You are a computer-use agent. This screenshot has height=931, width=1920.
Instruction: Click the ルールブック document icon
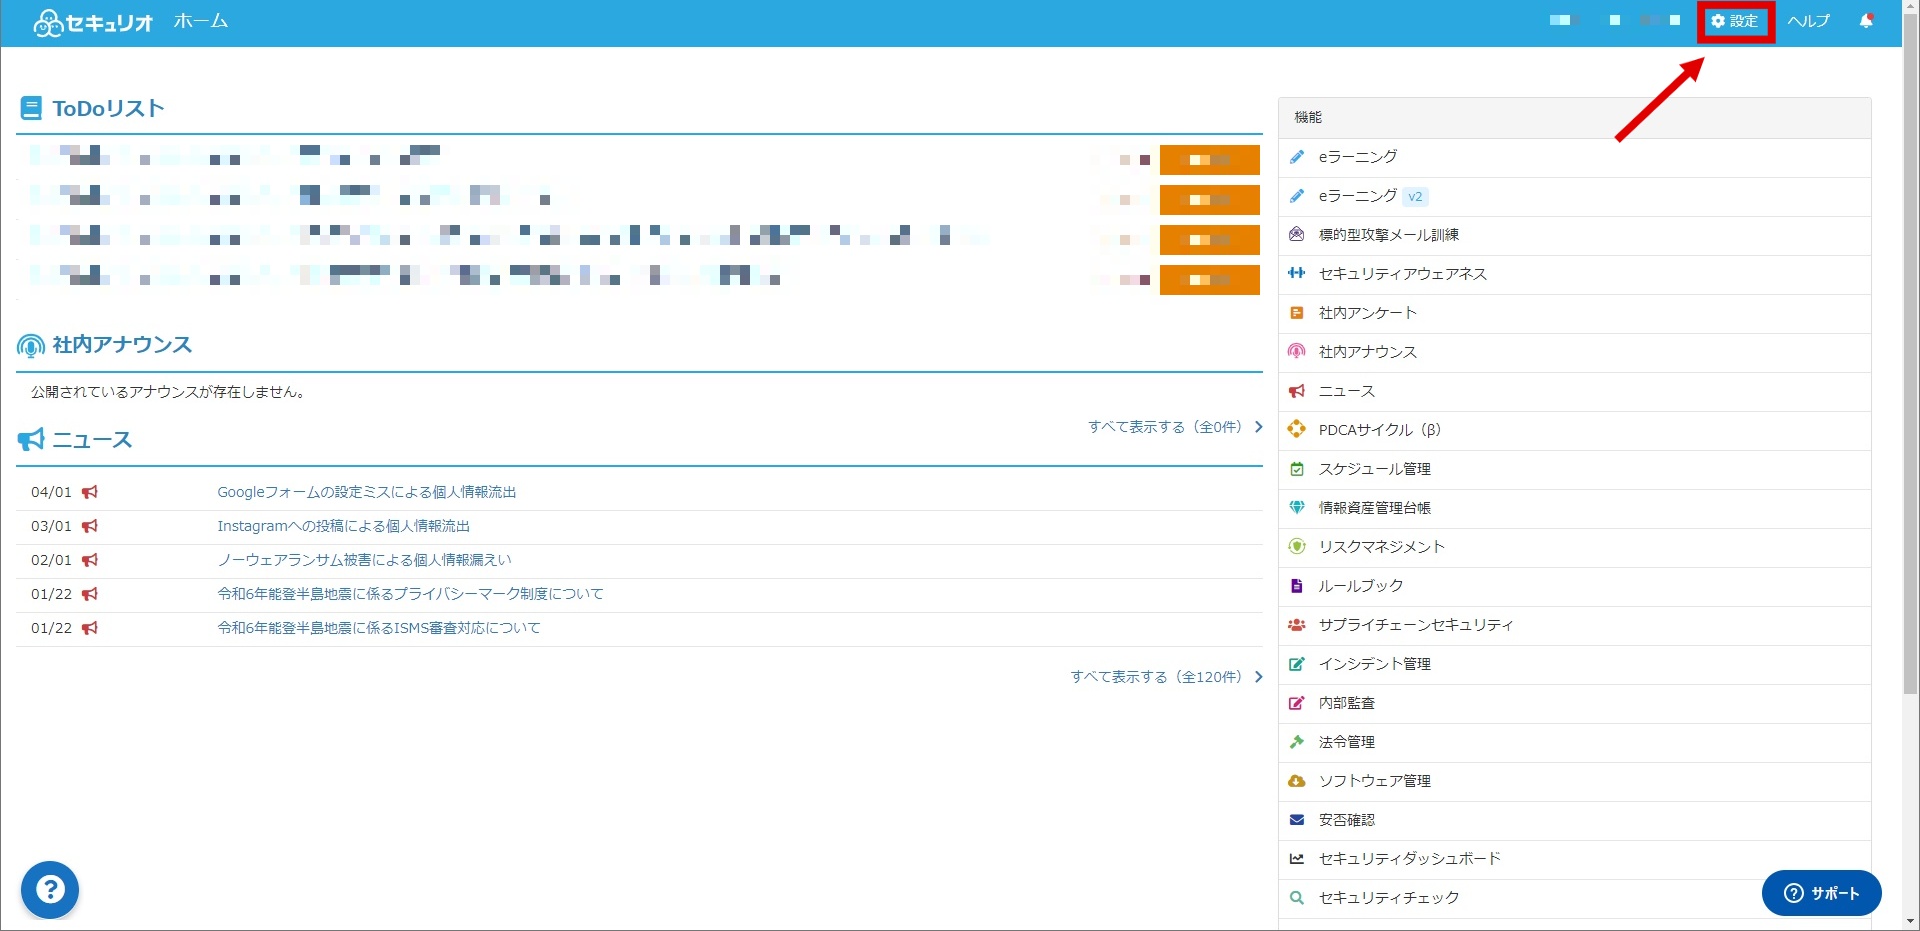[x=1297, y=586]
